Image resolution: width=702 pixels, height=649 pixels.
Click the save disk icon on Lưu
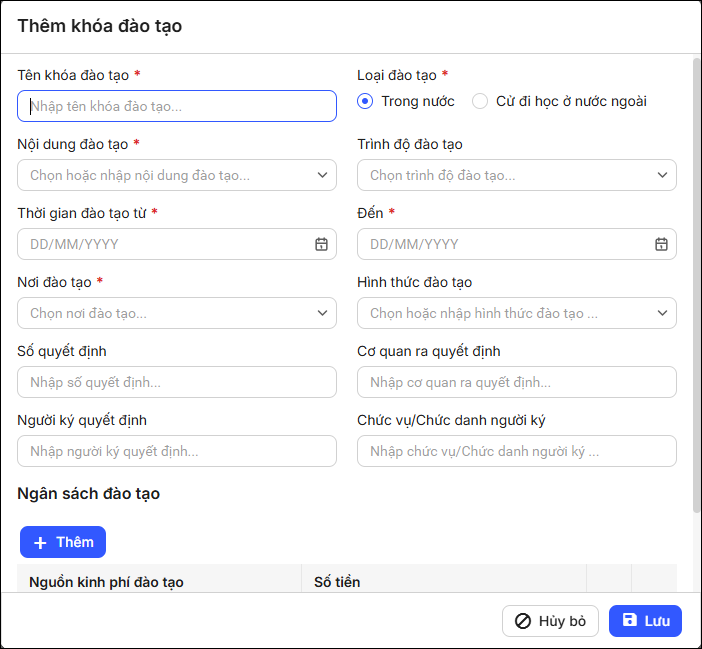tap(629, 620)
